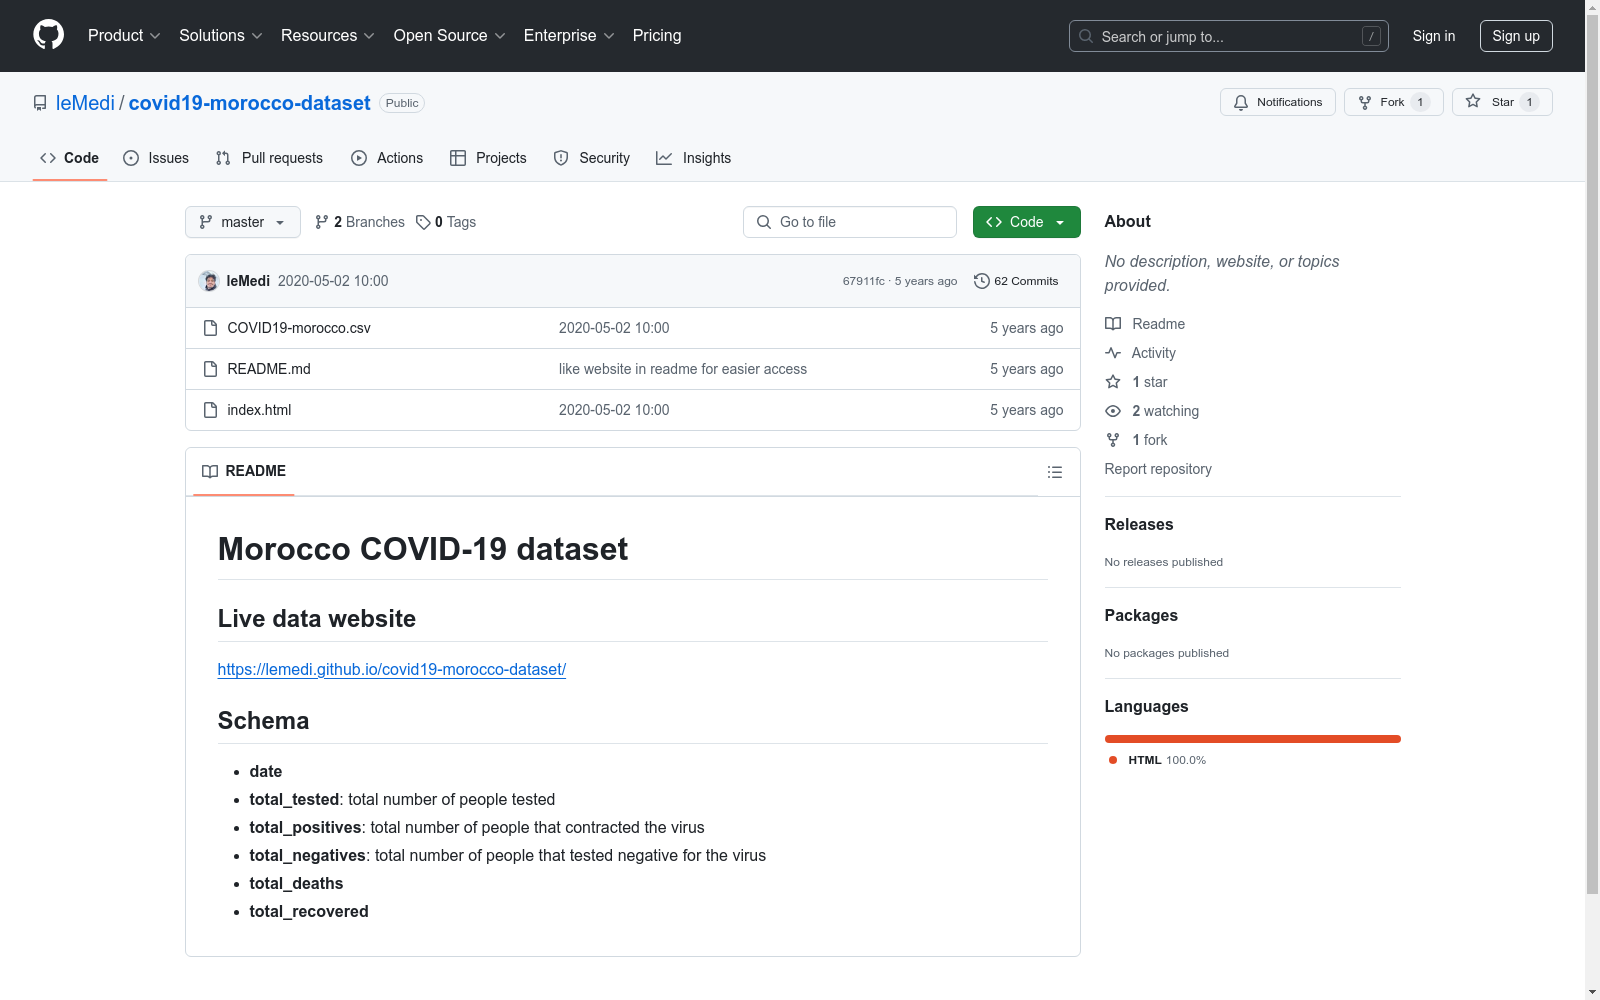The image size is (1600, 1000).
Task: Open the Insights tab
Action: (694, 158)
